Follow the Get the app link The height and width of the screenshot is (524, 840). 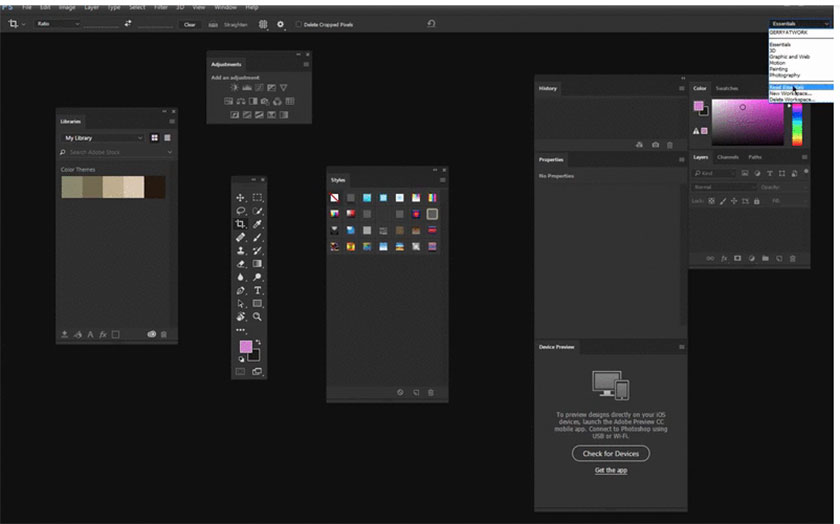pos(611,470)
